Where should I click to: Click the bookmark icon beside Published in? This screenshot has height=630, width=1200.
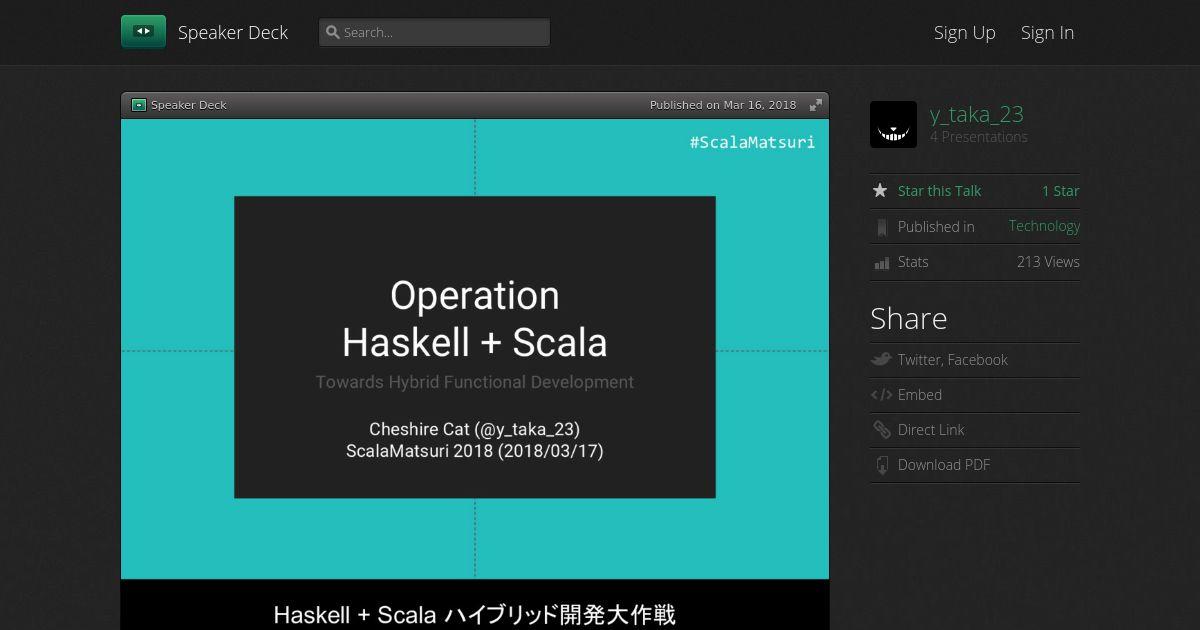pyautogui.click(x=881, y=227)
